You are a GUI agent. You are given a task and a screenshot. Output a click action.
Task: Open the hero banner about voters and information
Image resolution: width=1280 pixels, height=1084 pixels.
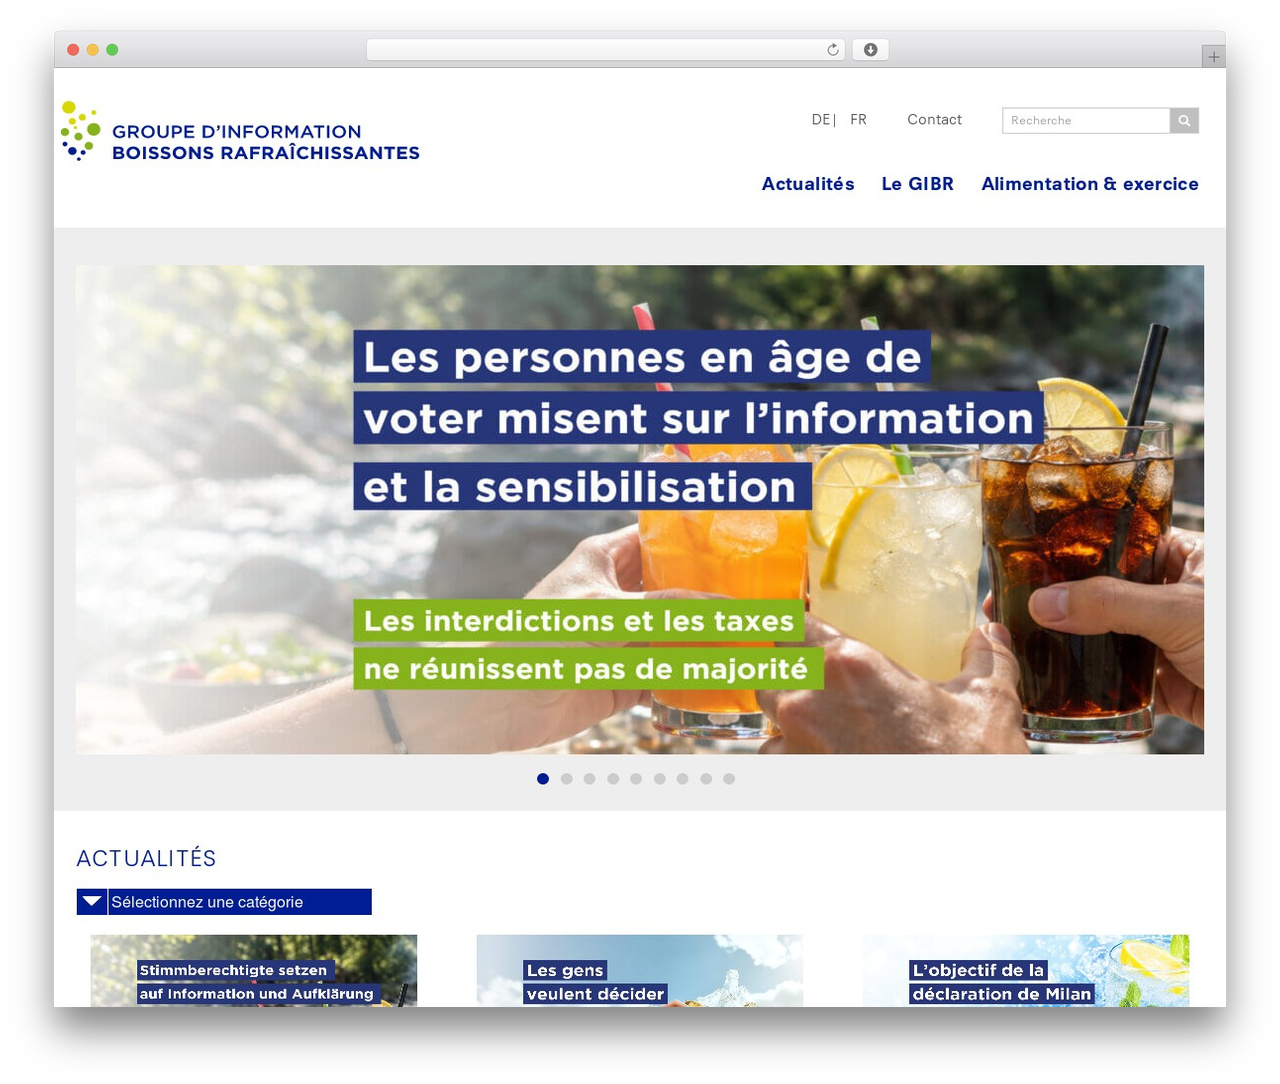pyautogui.click(x=640, y=509)
